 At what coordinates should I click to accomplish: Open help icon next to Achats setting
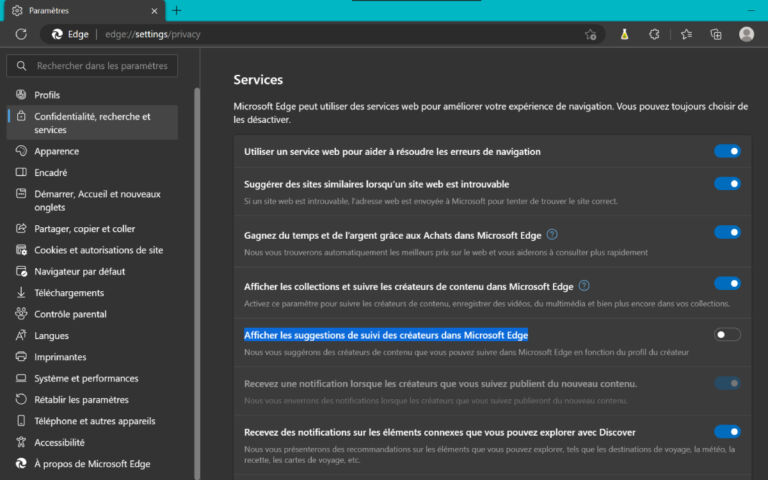(552, 235)
